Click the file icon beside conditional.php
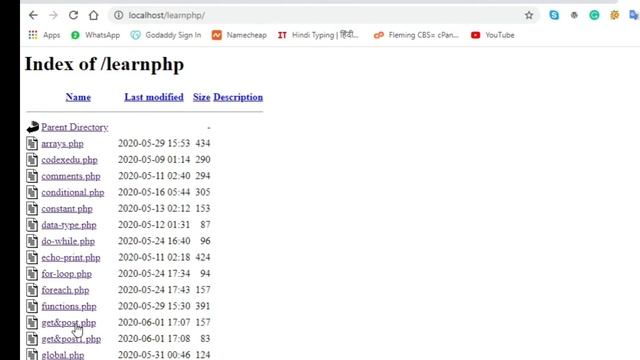The image size is (640, 360). click(32, 192)
